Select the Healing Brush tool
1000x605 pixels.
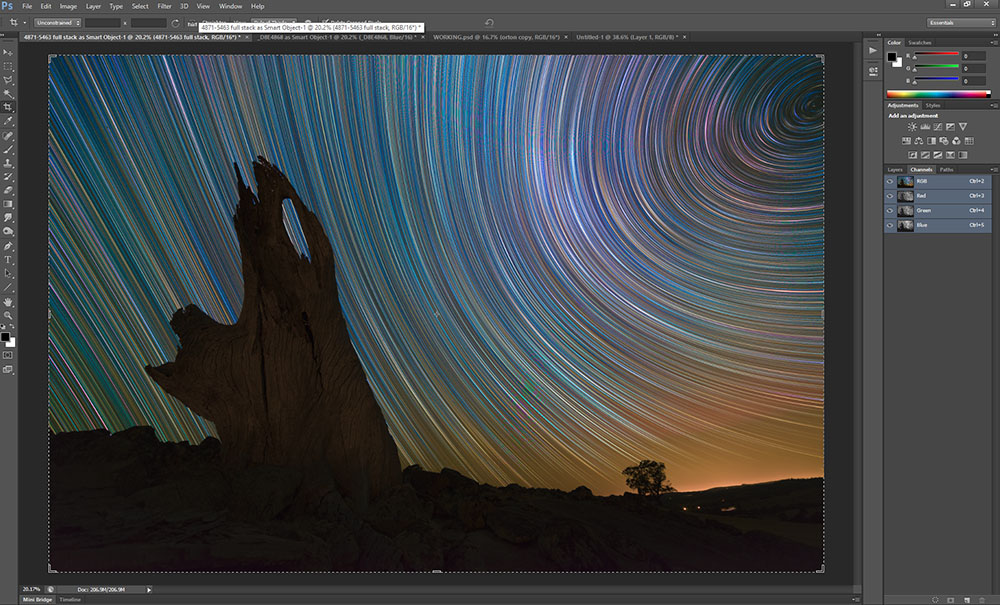click(8, 136)
